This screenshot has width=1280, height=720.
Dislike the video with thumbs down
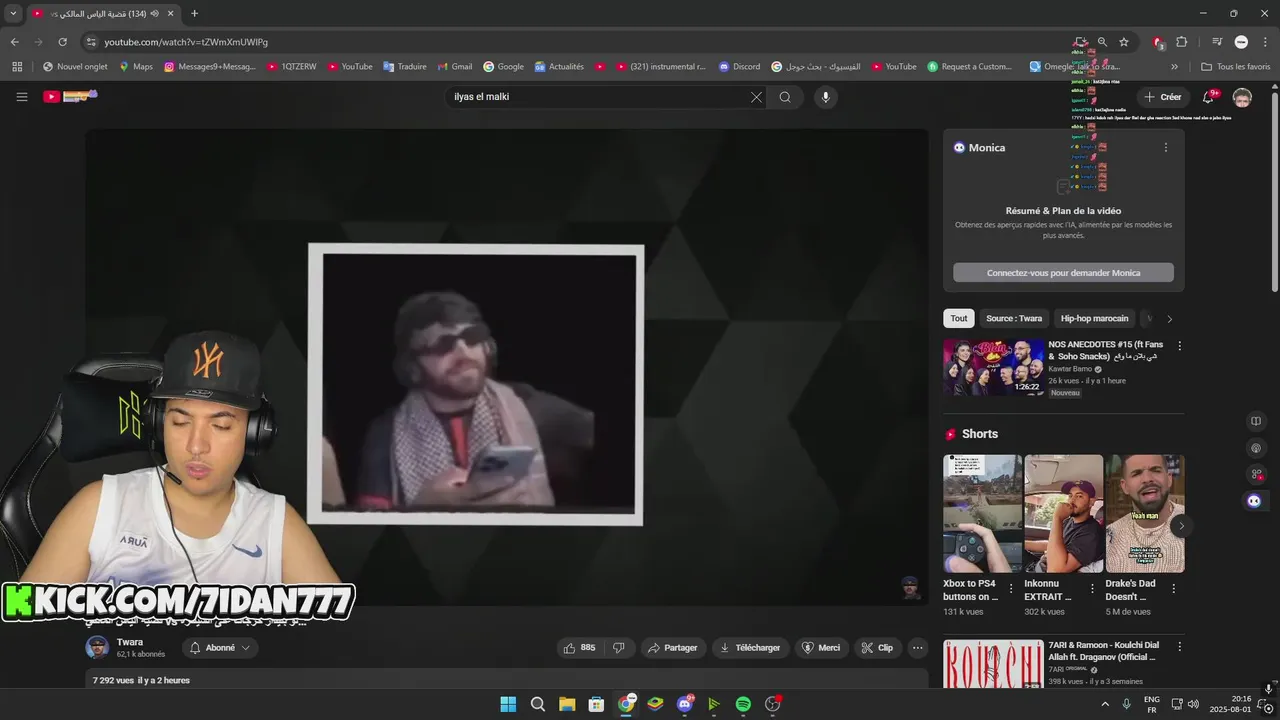[x=619, y=648]
